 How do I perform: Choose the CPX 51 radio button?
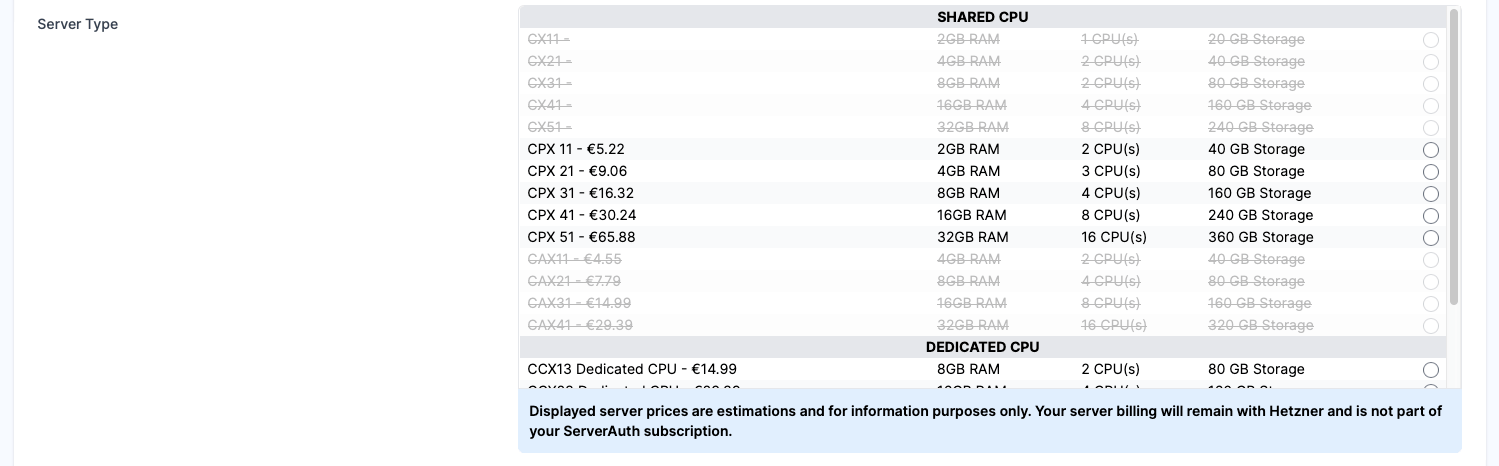pos(1430,238)
